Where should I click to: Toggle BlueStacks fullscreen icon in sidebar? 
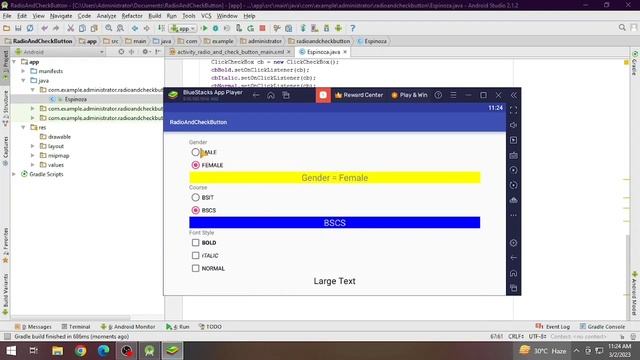tap(513, 110)
